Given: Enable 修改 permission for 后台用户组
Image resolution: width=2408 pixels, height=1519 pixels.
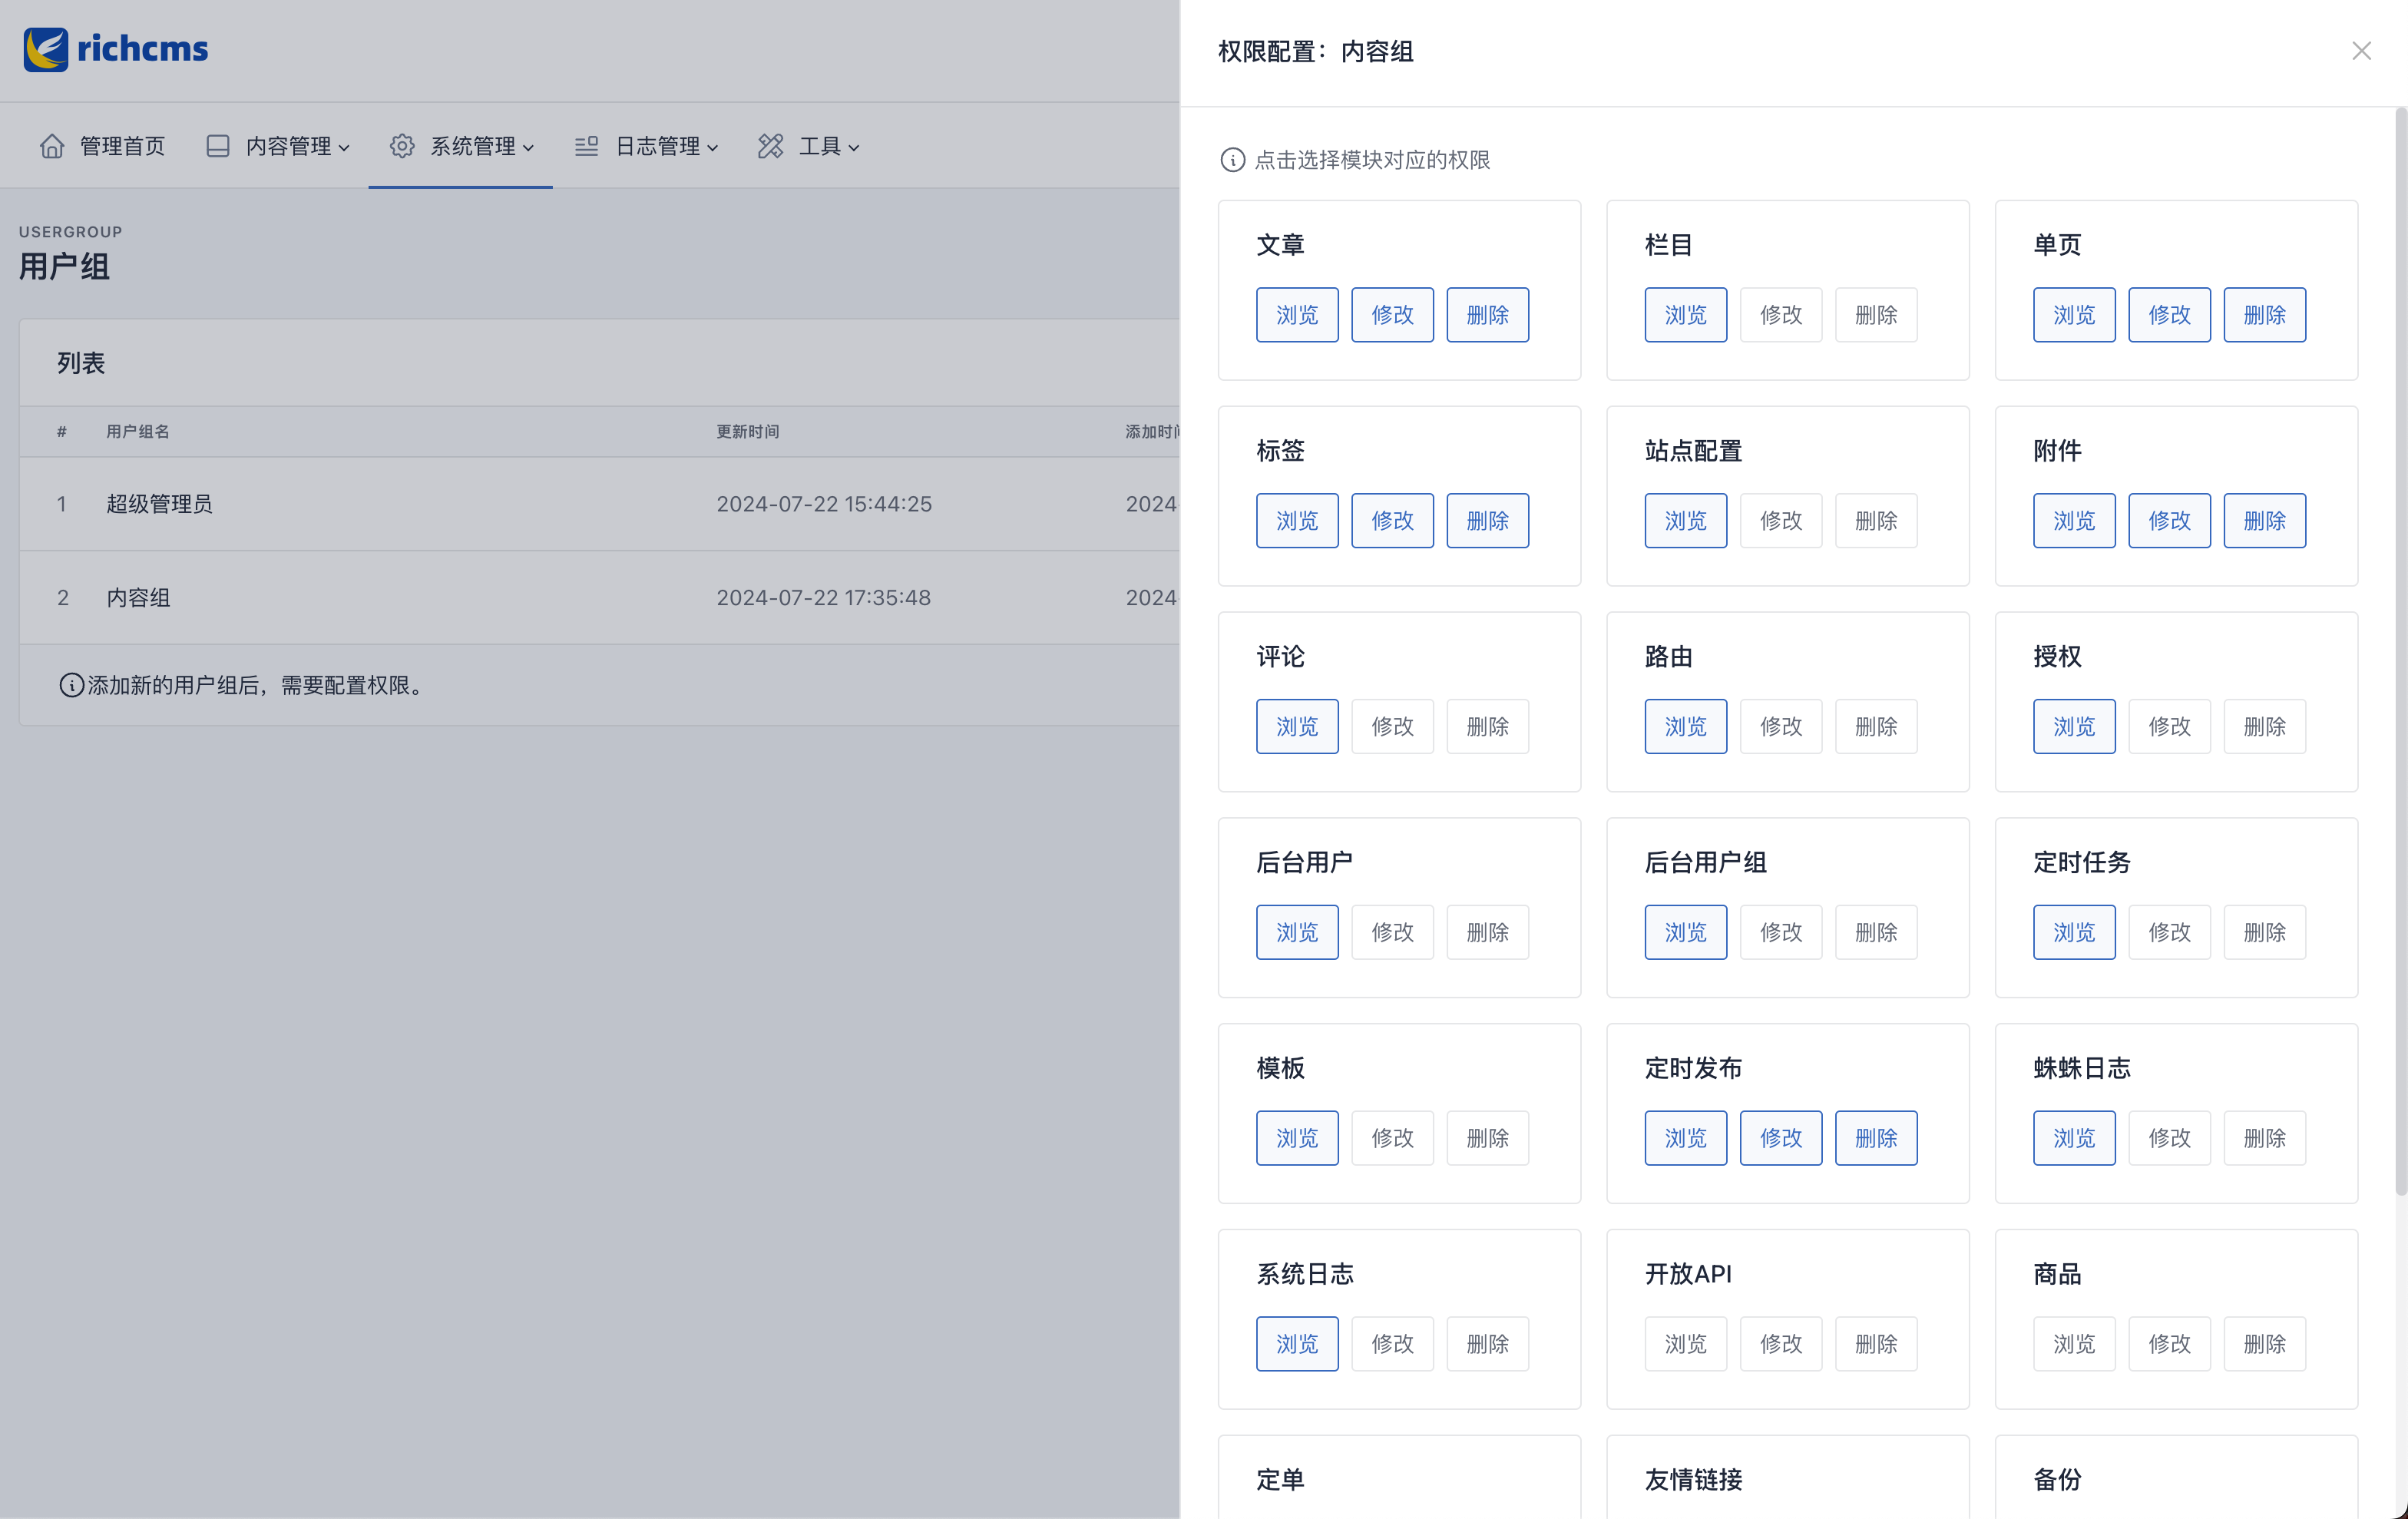Looking at the screenshot, I should click(x=1780, y=933).
